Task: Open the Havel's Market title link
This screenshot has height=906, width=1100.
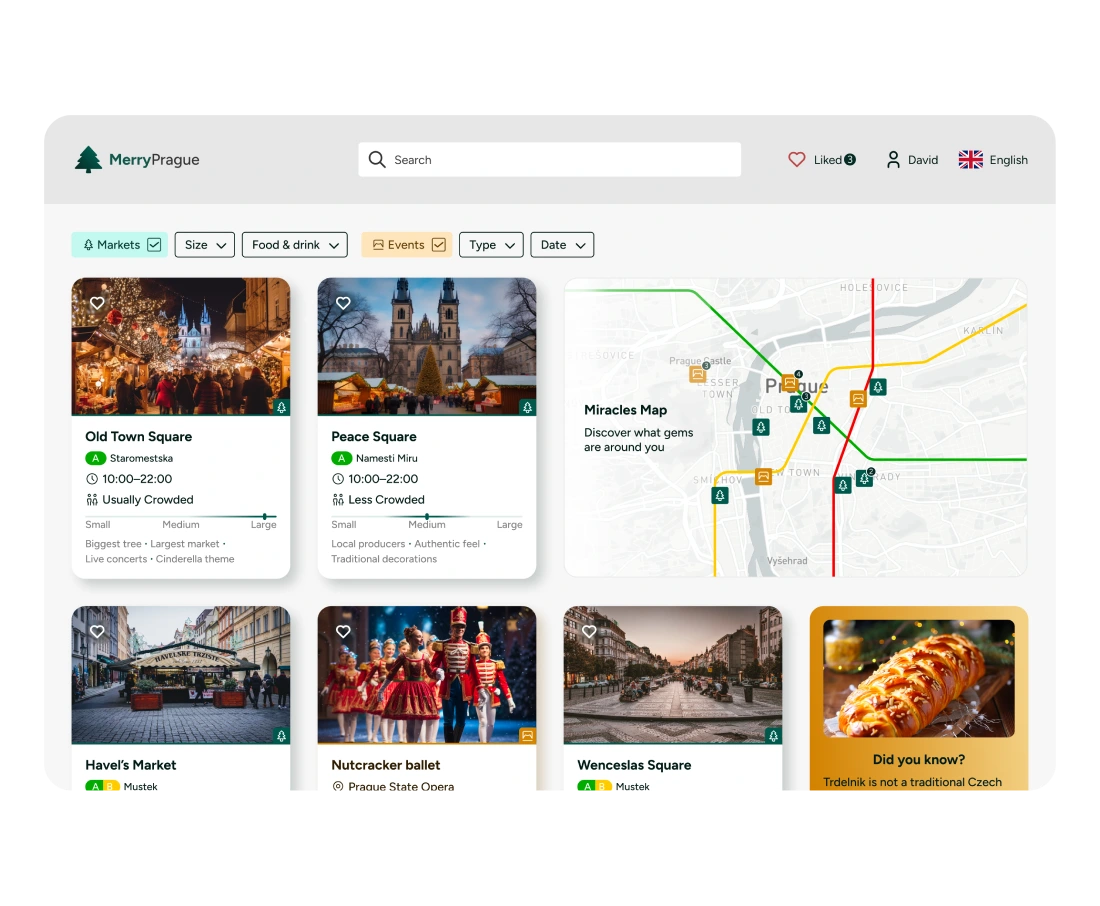Action: coord(131,765)
